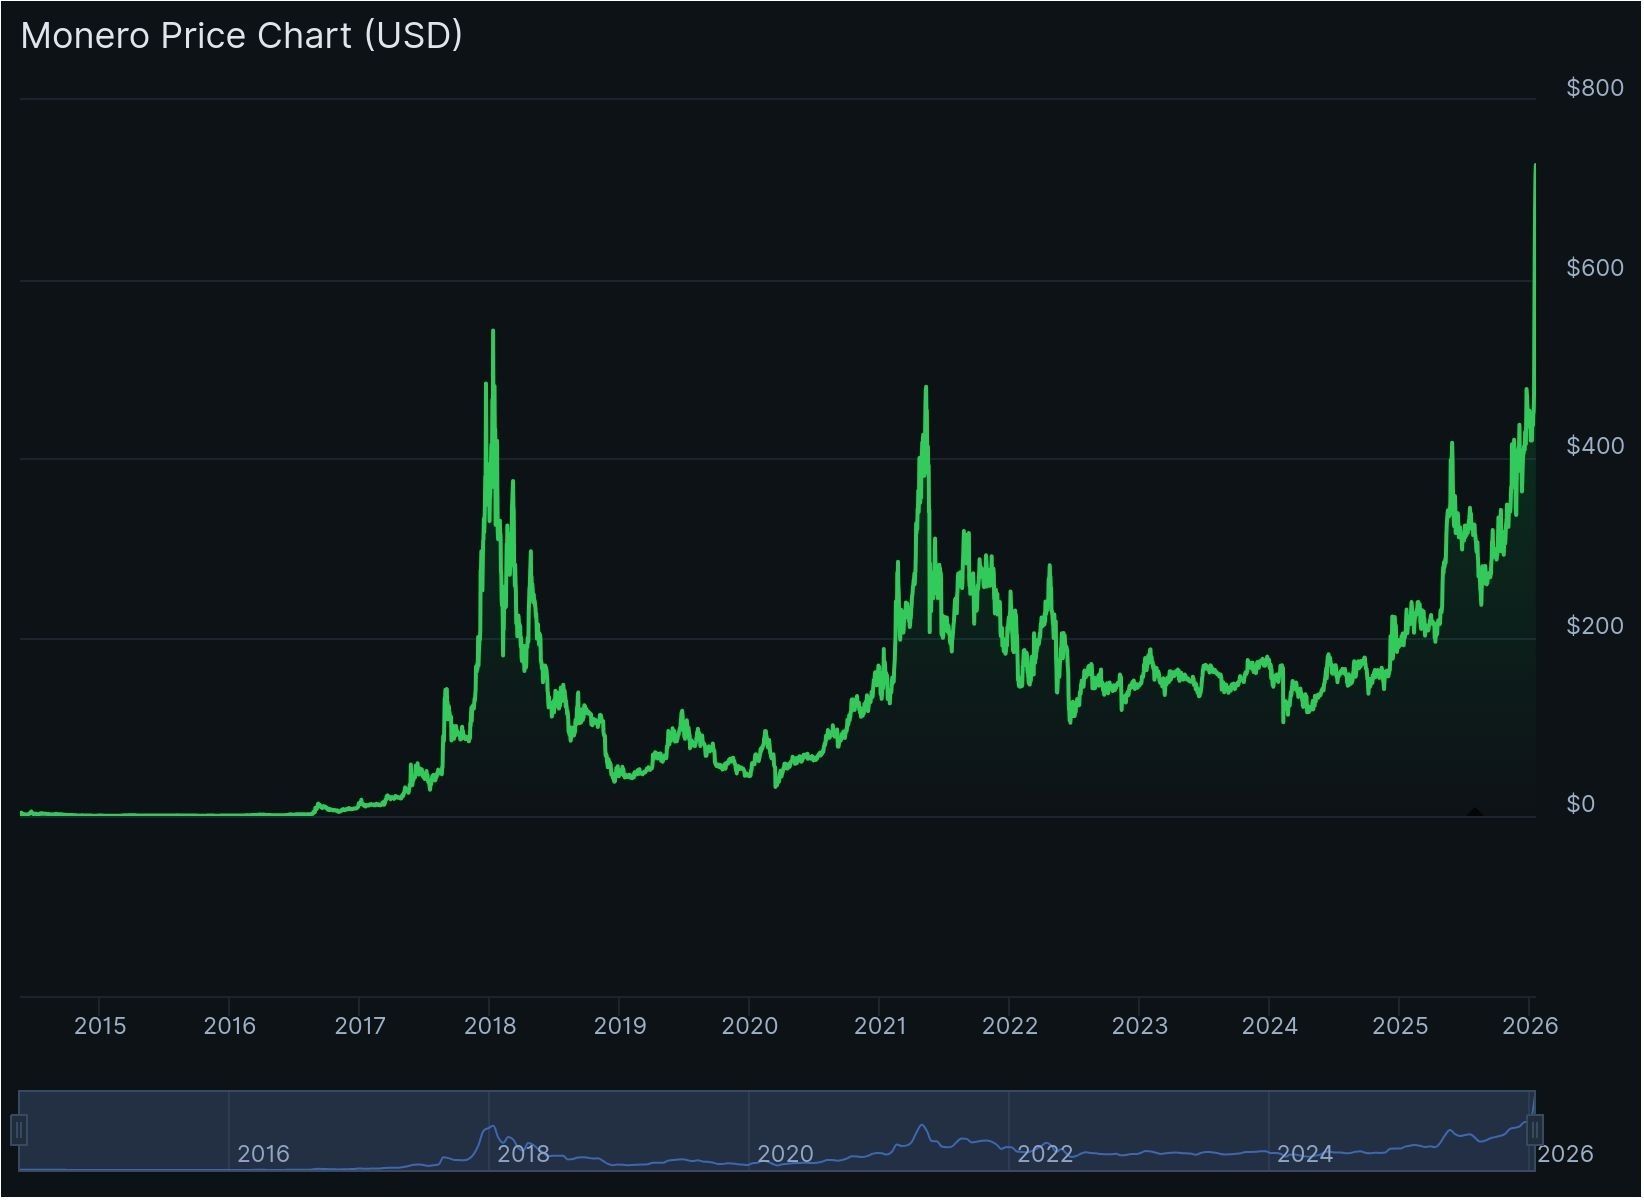This screenshot has height=1200, width=1644.
Task: Click the $800 y-axis label
Action: tap(1596, 88)
